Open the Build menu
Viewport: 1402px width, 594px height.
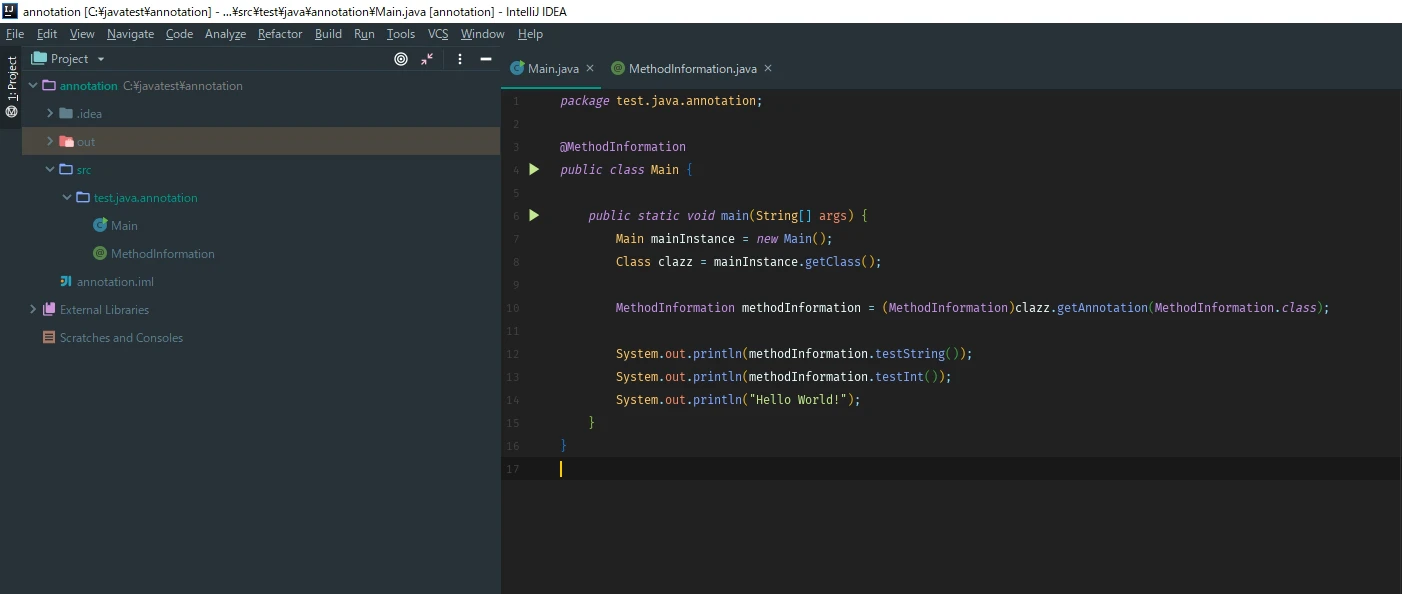tap(328, 34)
